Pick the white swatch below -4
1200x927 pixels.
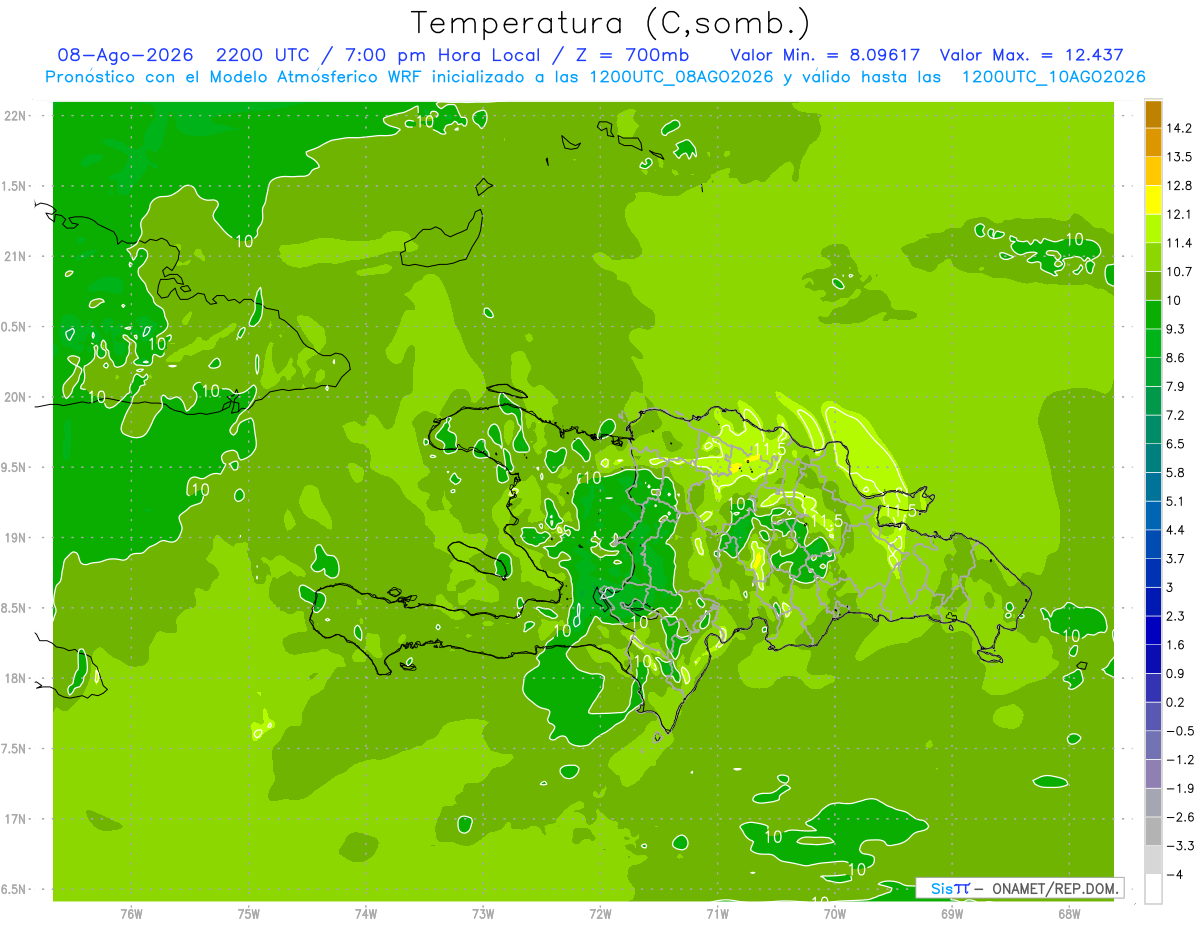coord(1153,889)
